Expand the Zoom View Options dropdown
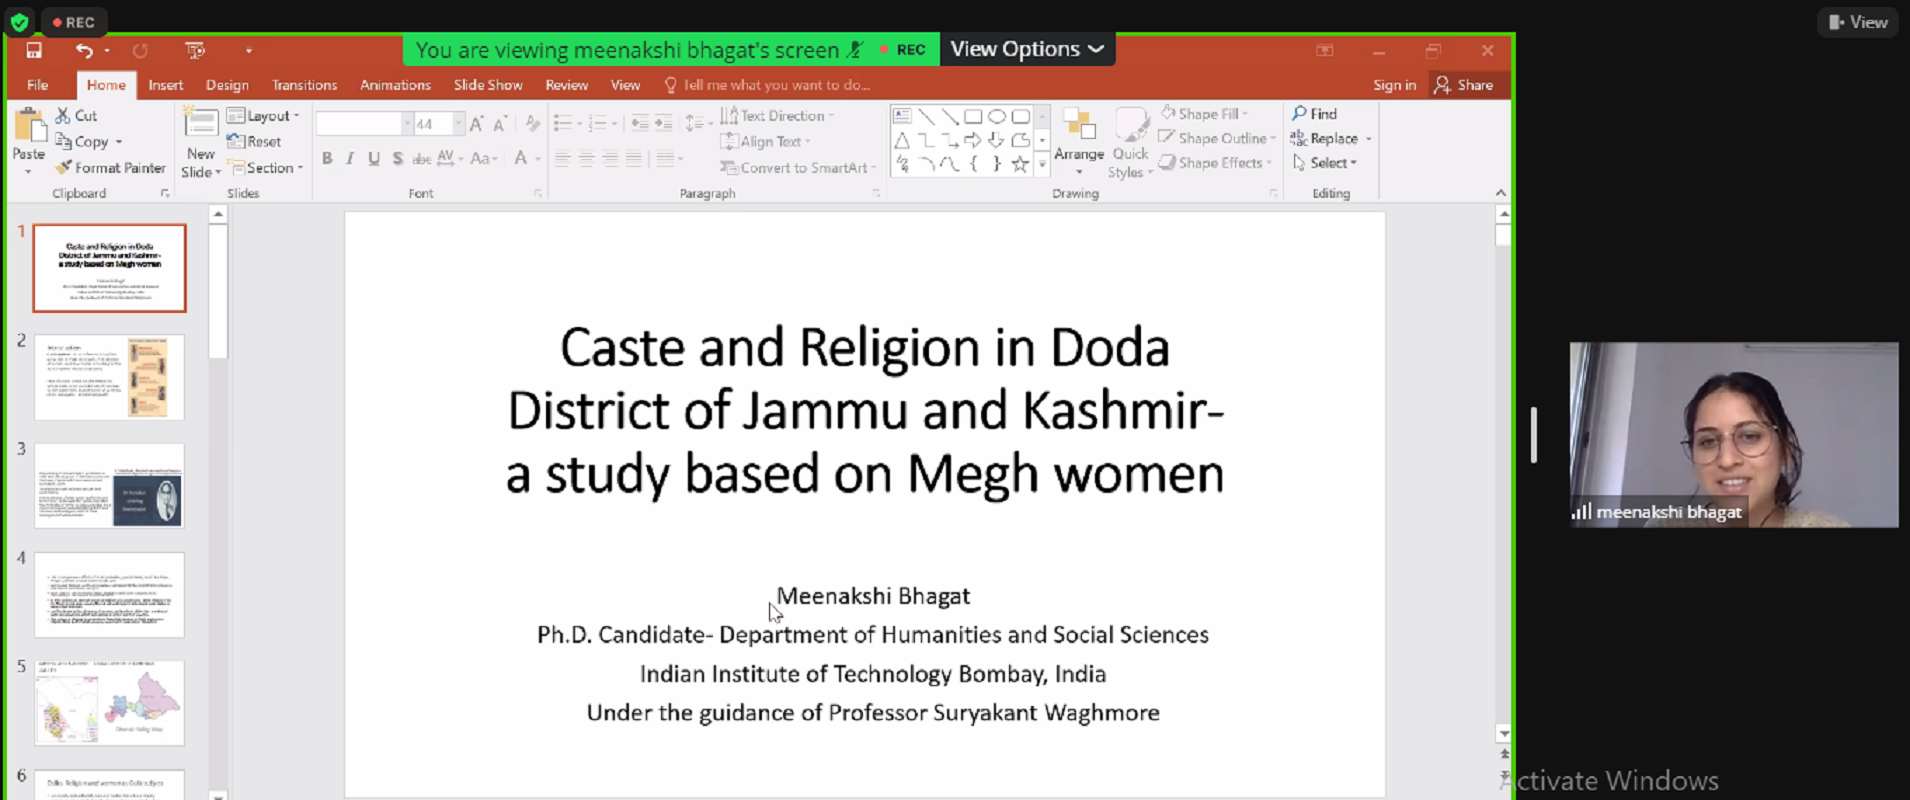The image size is (1910, 800). tap(1026, 49)
